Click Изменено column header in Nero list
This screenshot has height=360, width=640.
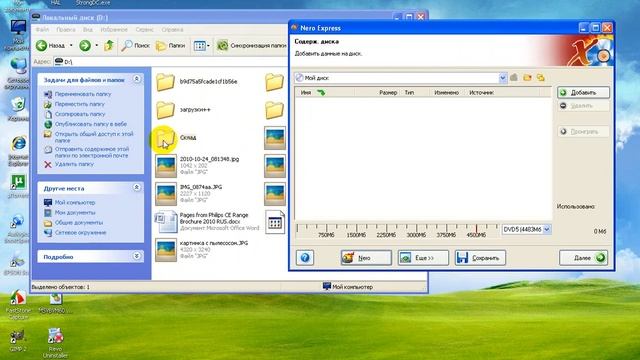click(x=447, y=93)
